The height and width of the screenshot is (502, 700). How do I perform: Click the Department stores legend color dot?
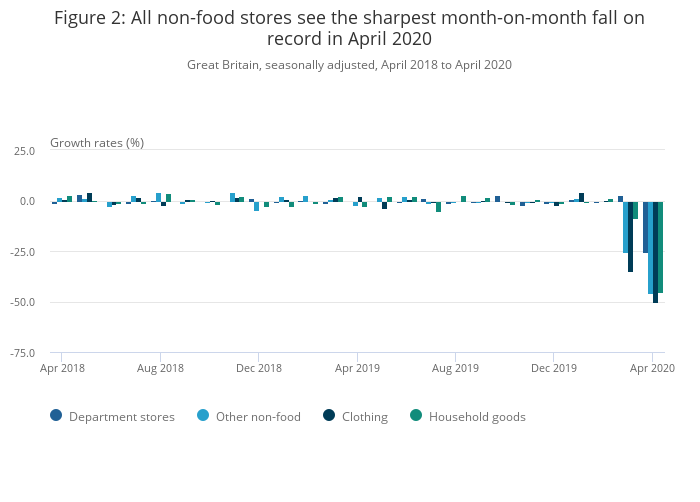click(56, 416)
